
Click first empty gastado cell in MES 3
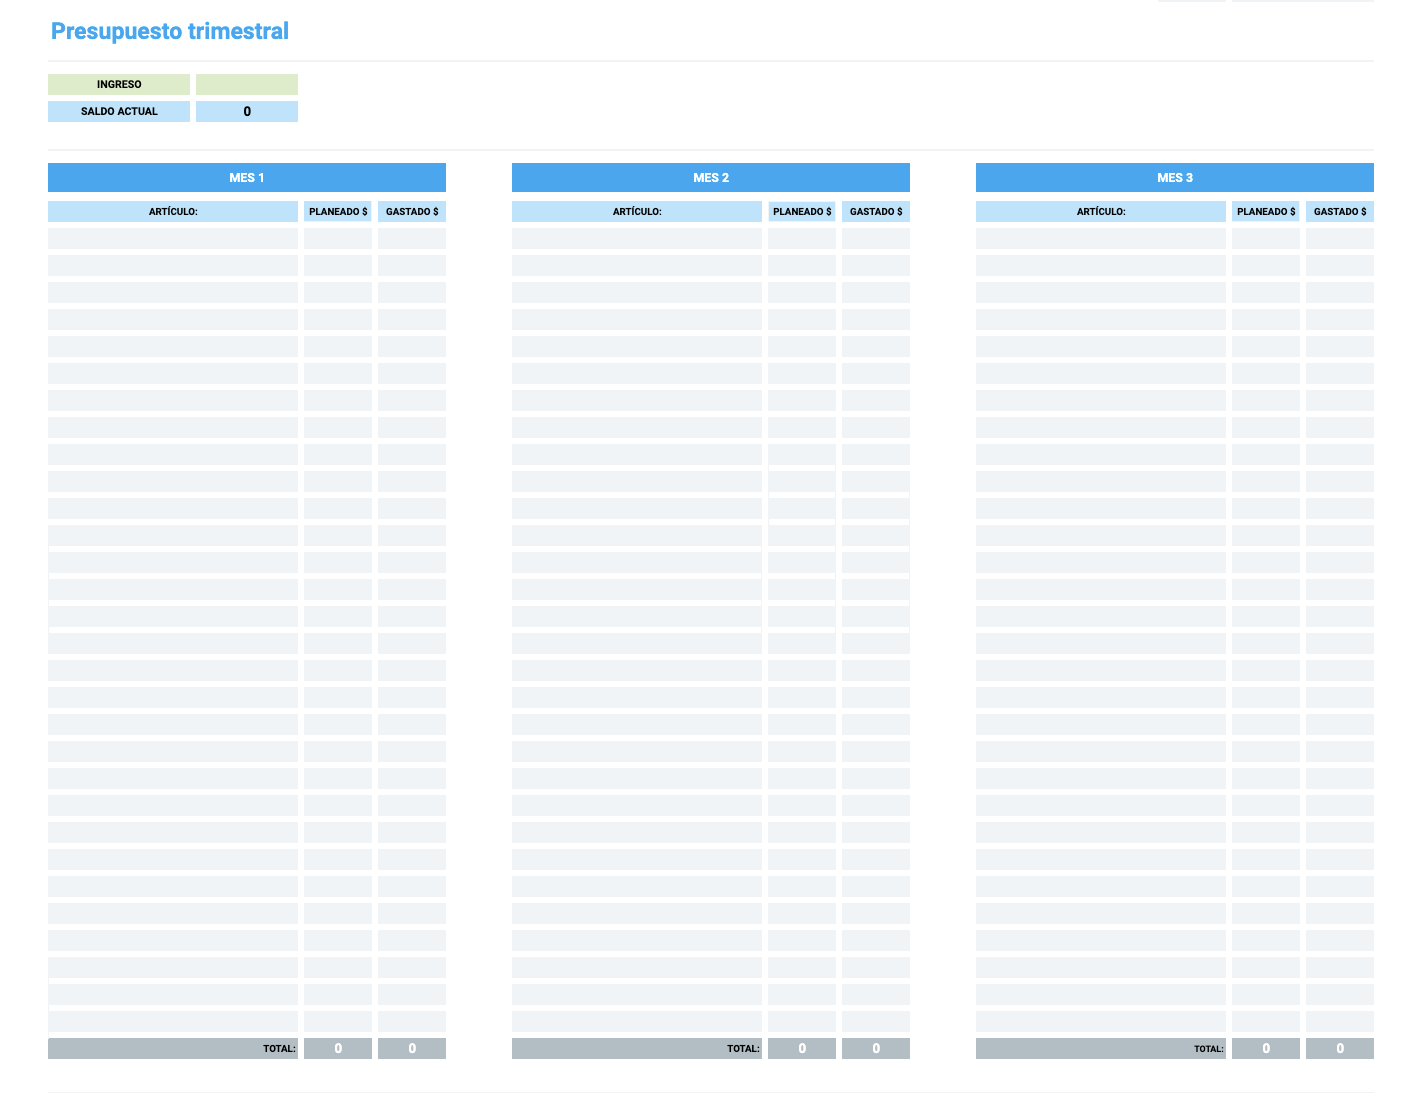coord(1340,238)
